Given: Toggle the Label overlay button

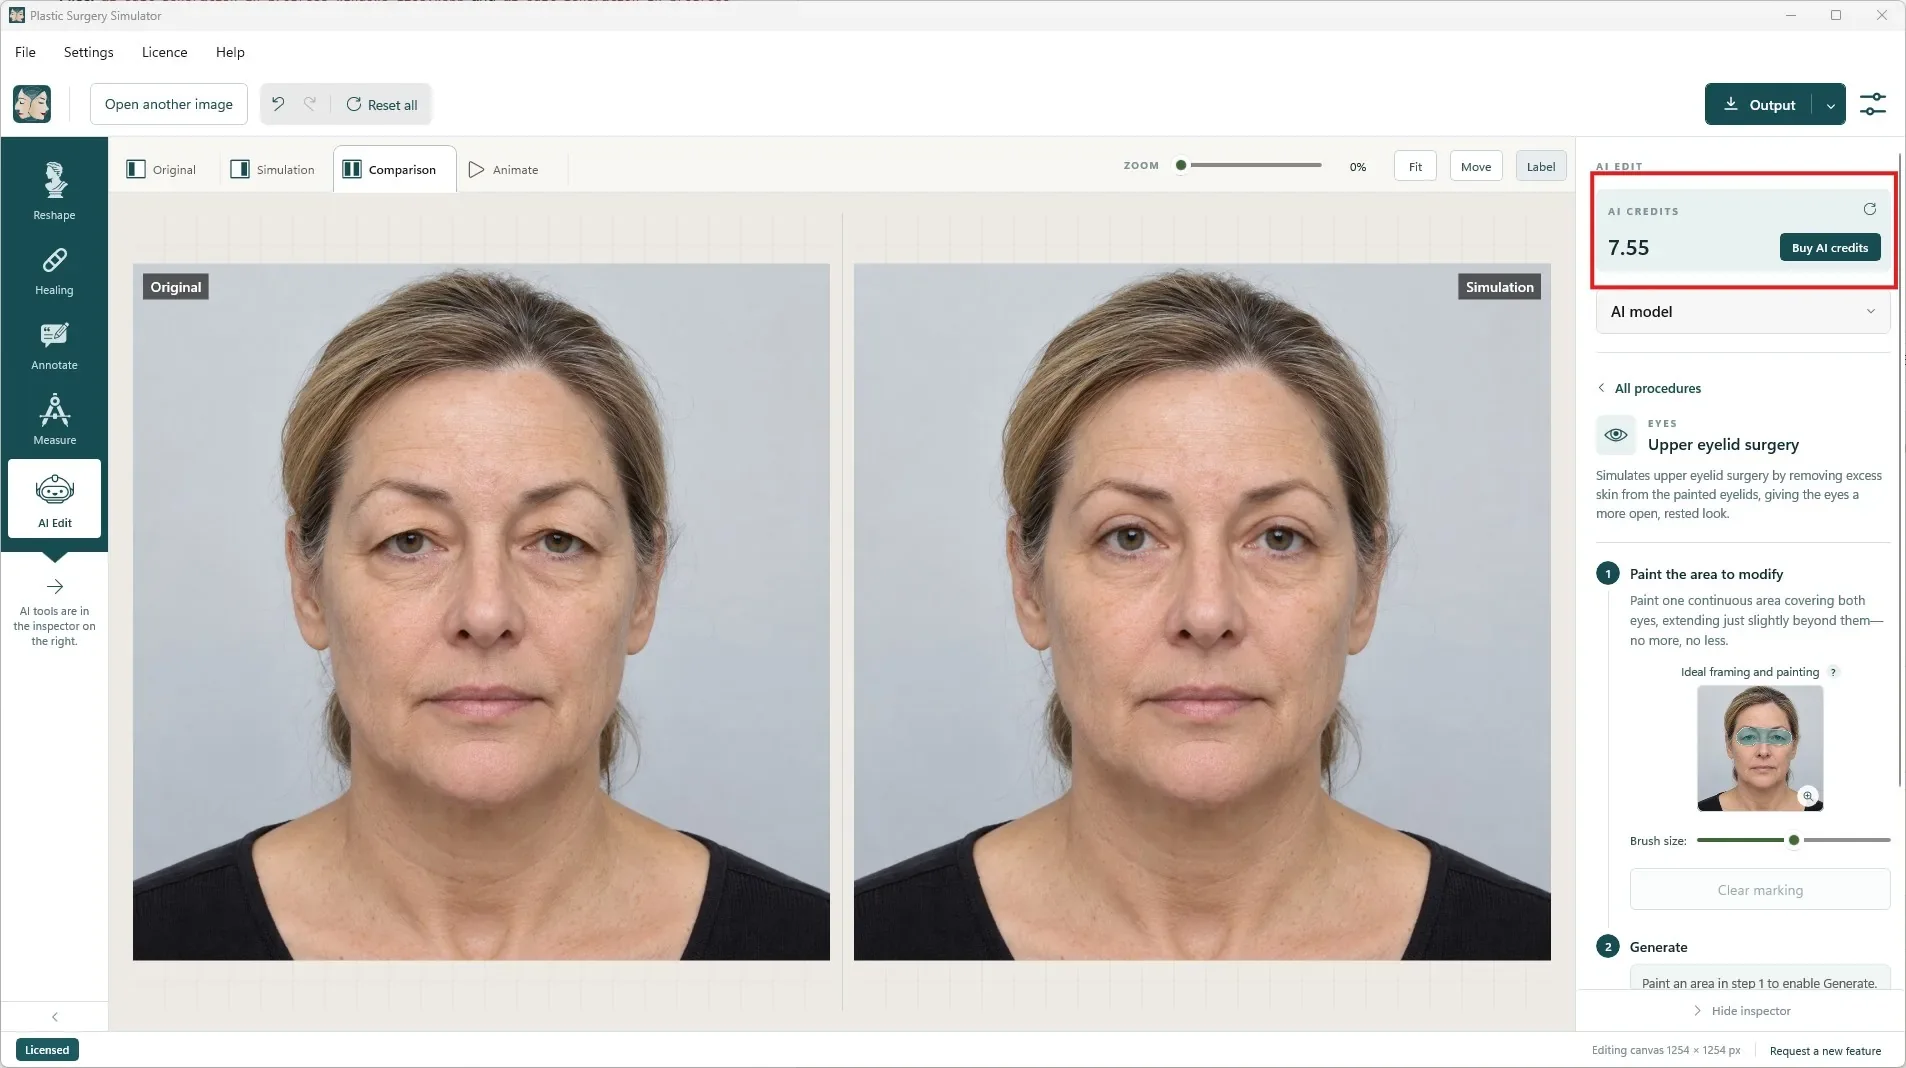Looking at the screenshot, I should point(1540,167).
